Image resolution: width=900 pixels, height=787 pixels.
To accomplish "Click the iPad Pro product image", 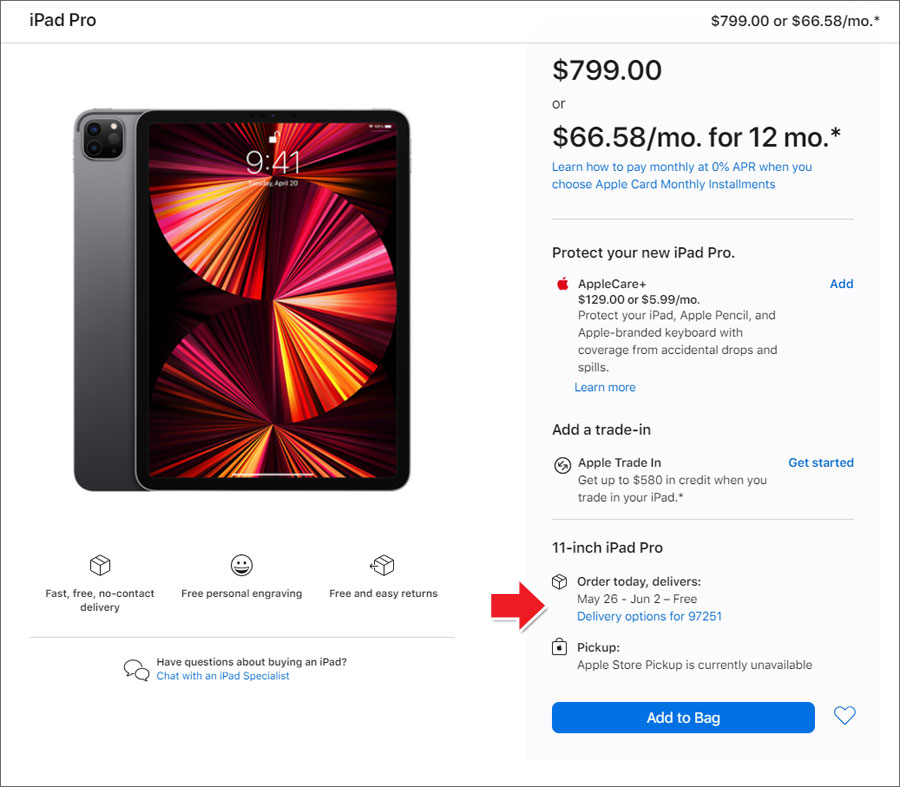I will coord(242,300).
